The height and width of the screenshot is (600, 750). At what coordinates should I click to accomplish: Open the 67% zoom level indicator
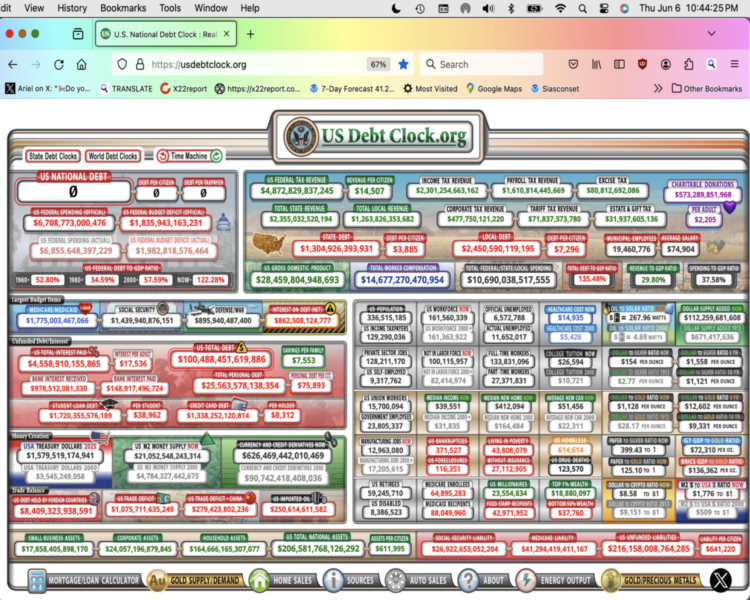(378, 65)
